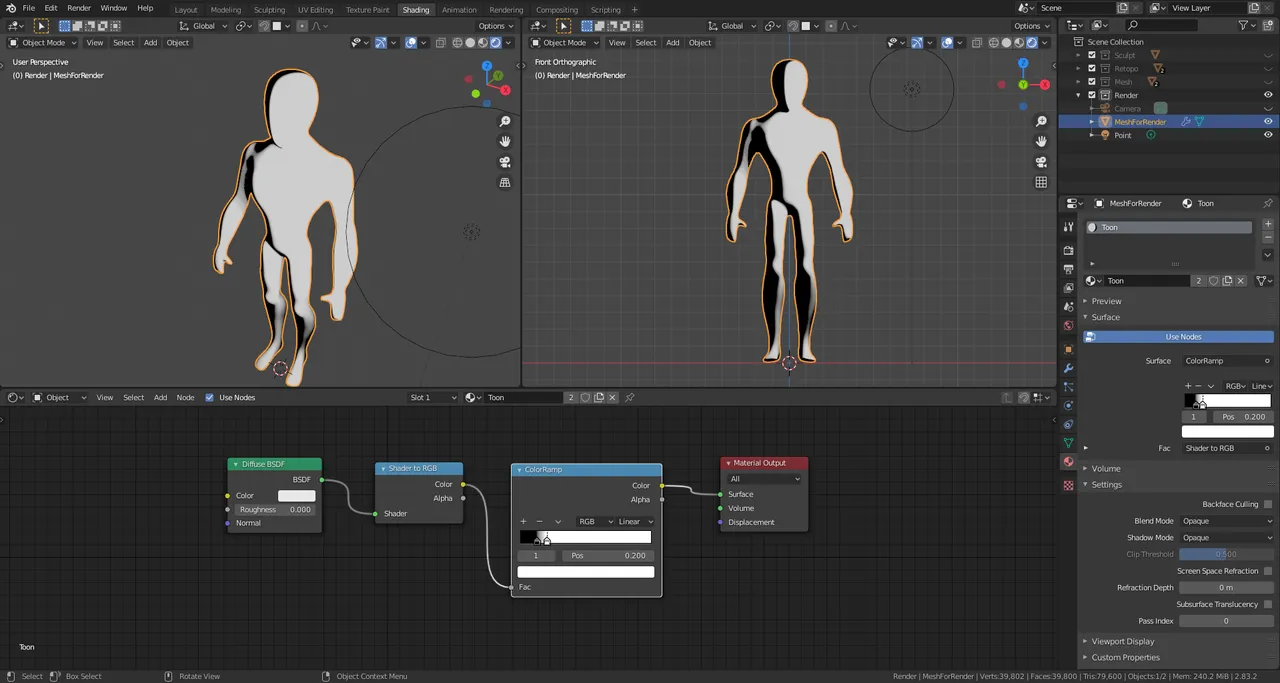Open Material properties tab icon
The width and height of the screenshot is (1280, 683).
pos(1068,462)
